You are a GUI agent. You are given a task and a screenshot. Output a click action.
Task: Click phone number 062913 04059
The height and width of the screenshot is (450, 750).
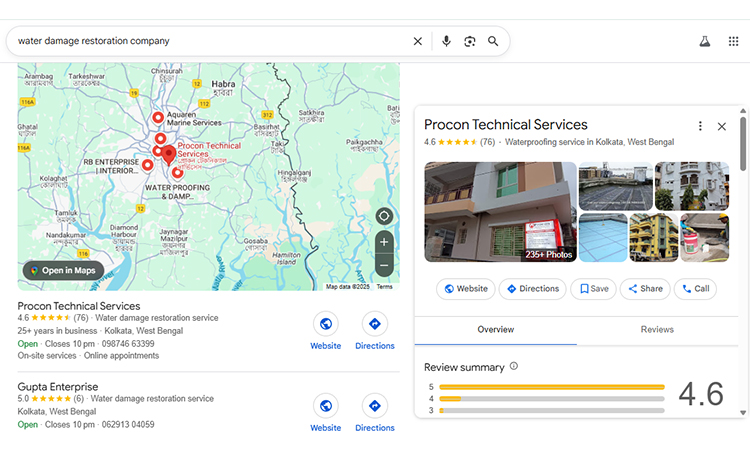pyautogui.click(x=128, y=425)
